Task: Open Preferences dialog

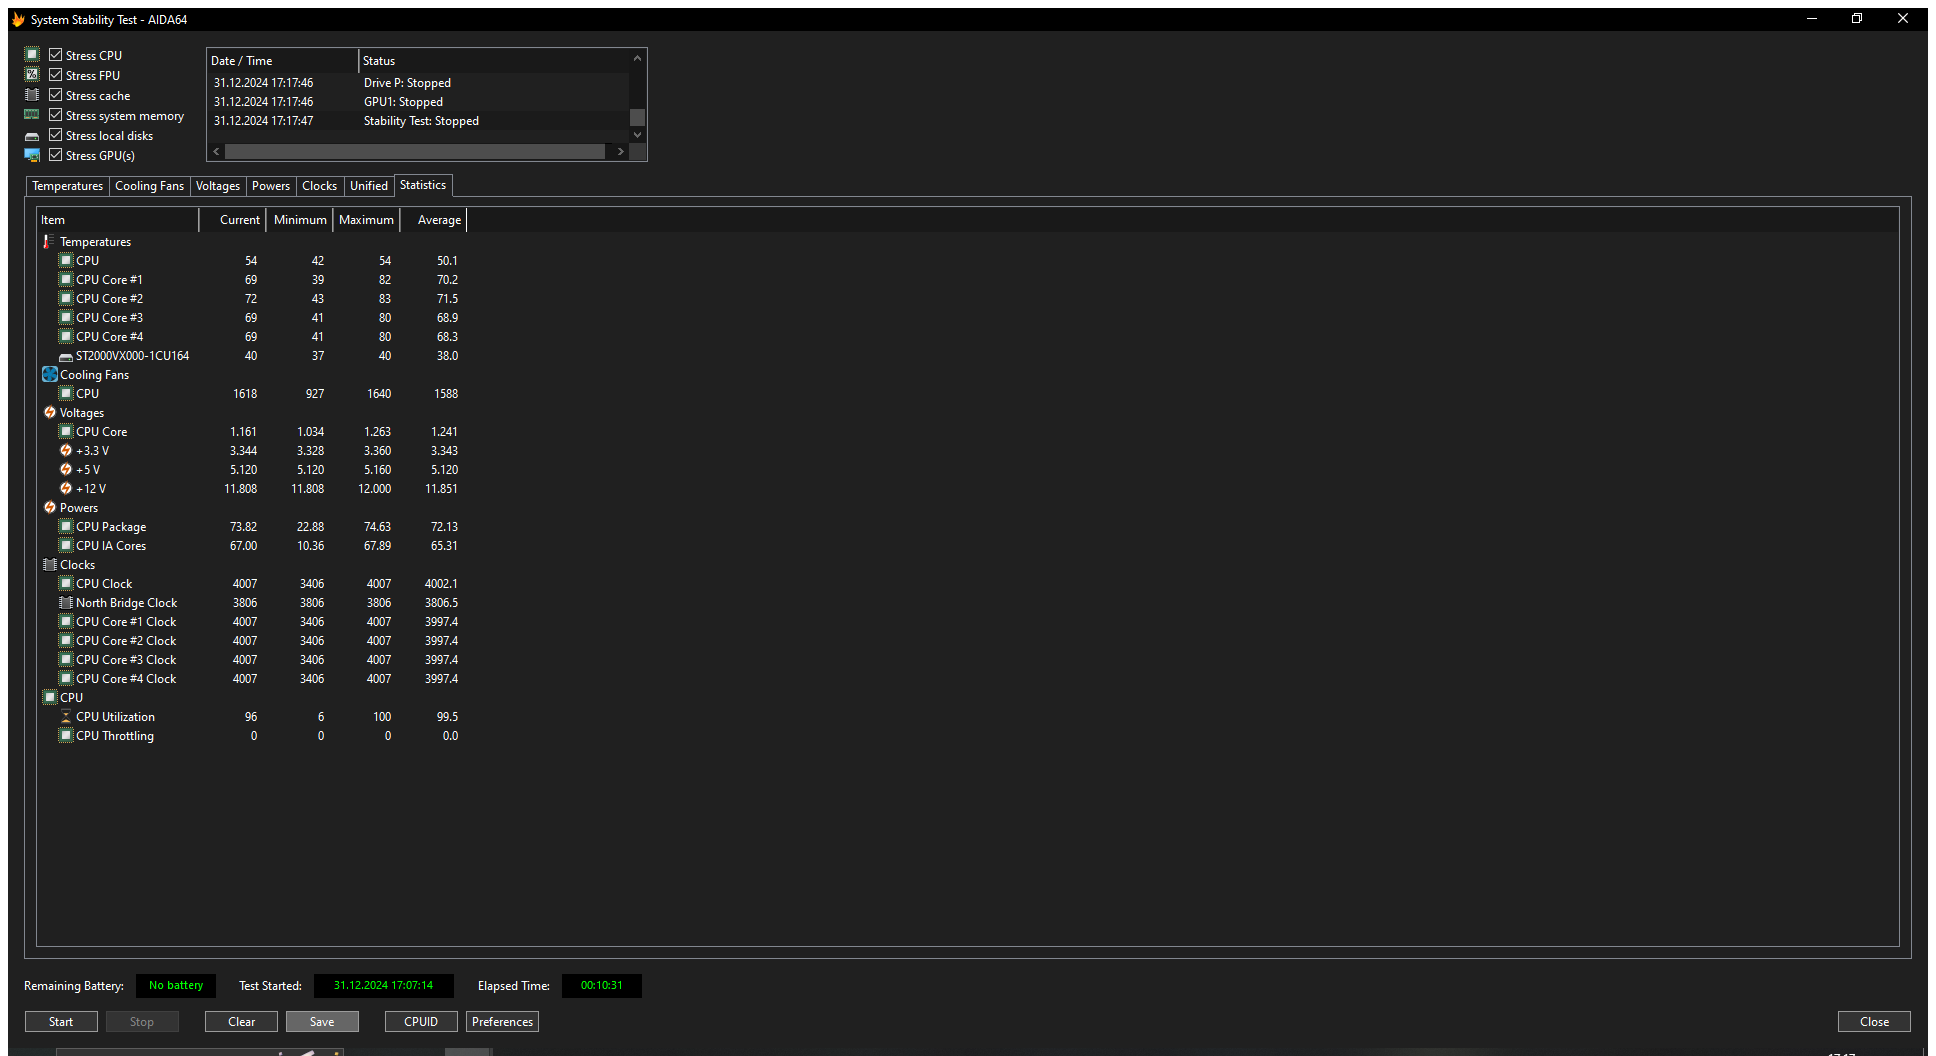Action: (x=502, y=1021)
